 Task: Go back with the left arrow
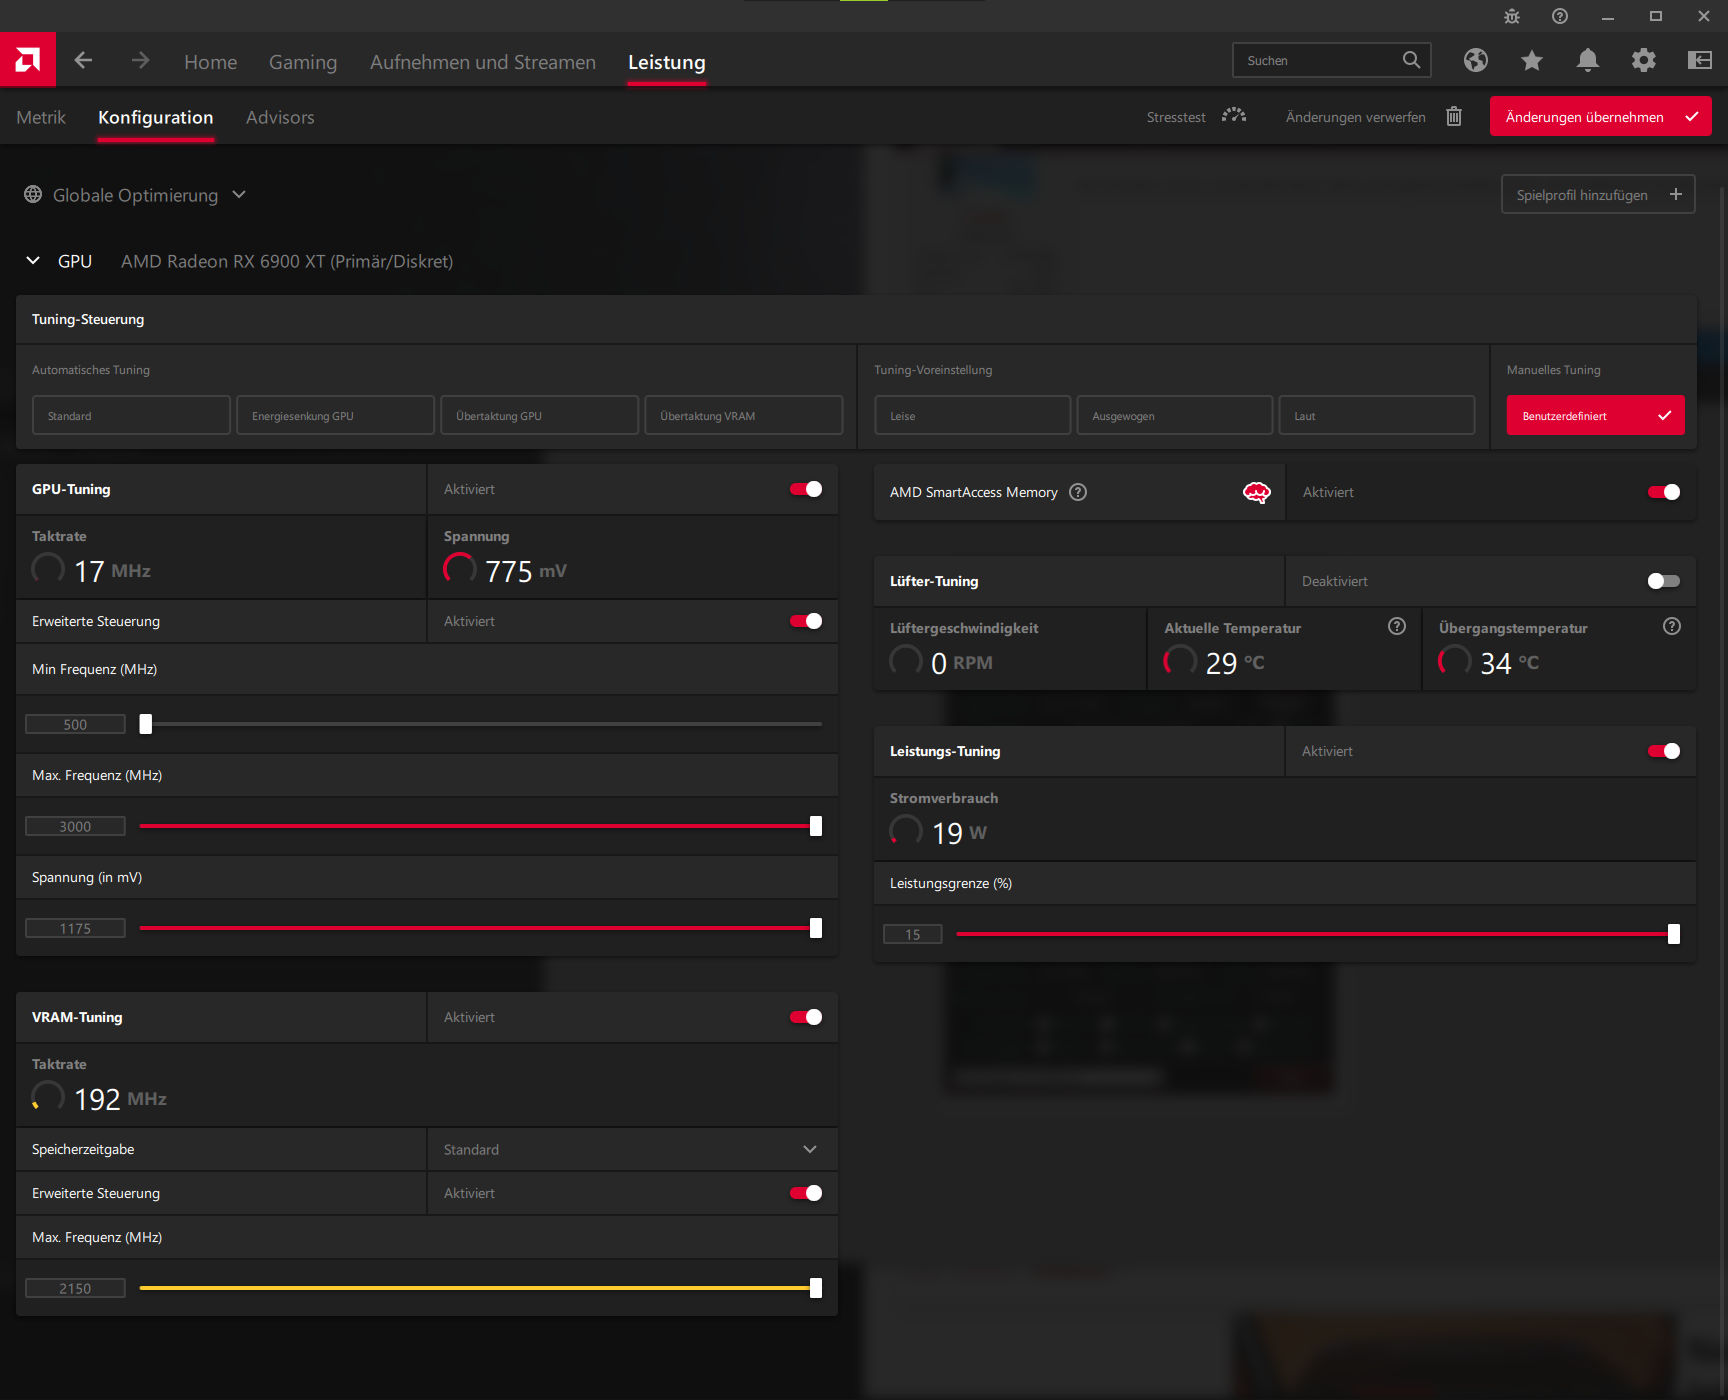(84, 61)
